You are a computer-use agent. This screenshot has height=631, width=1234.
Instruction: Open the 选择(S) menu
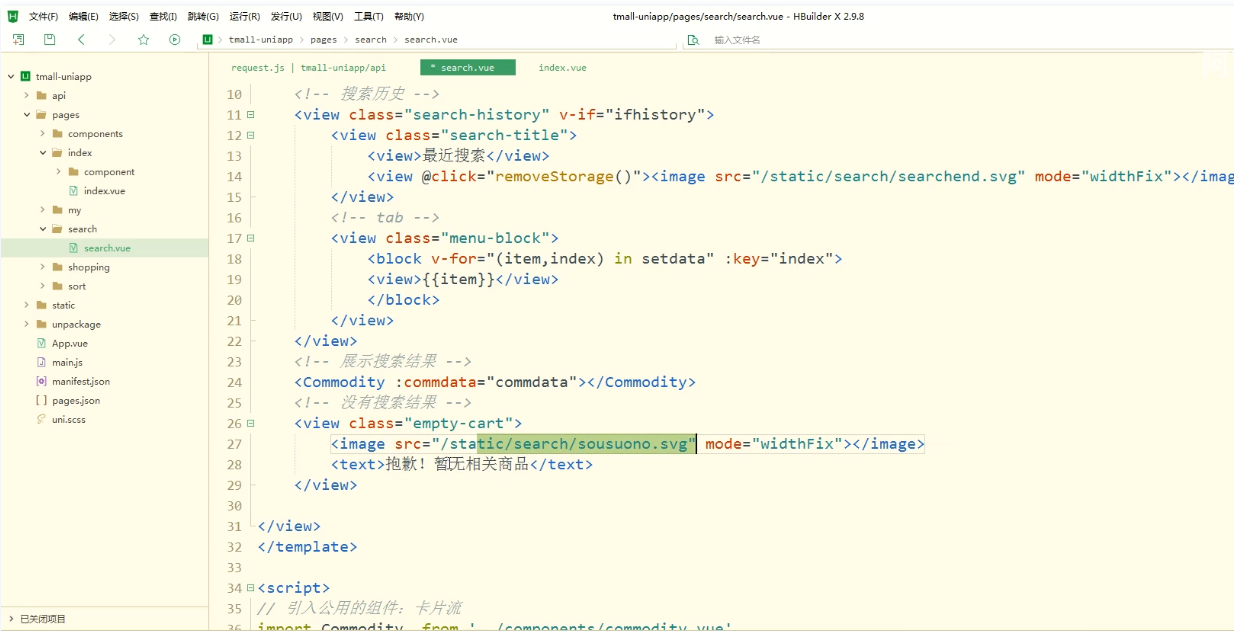124,16
